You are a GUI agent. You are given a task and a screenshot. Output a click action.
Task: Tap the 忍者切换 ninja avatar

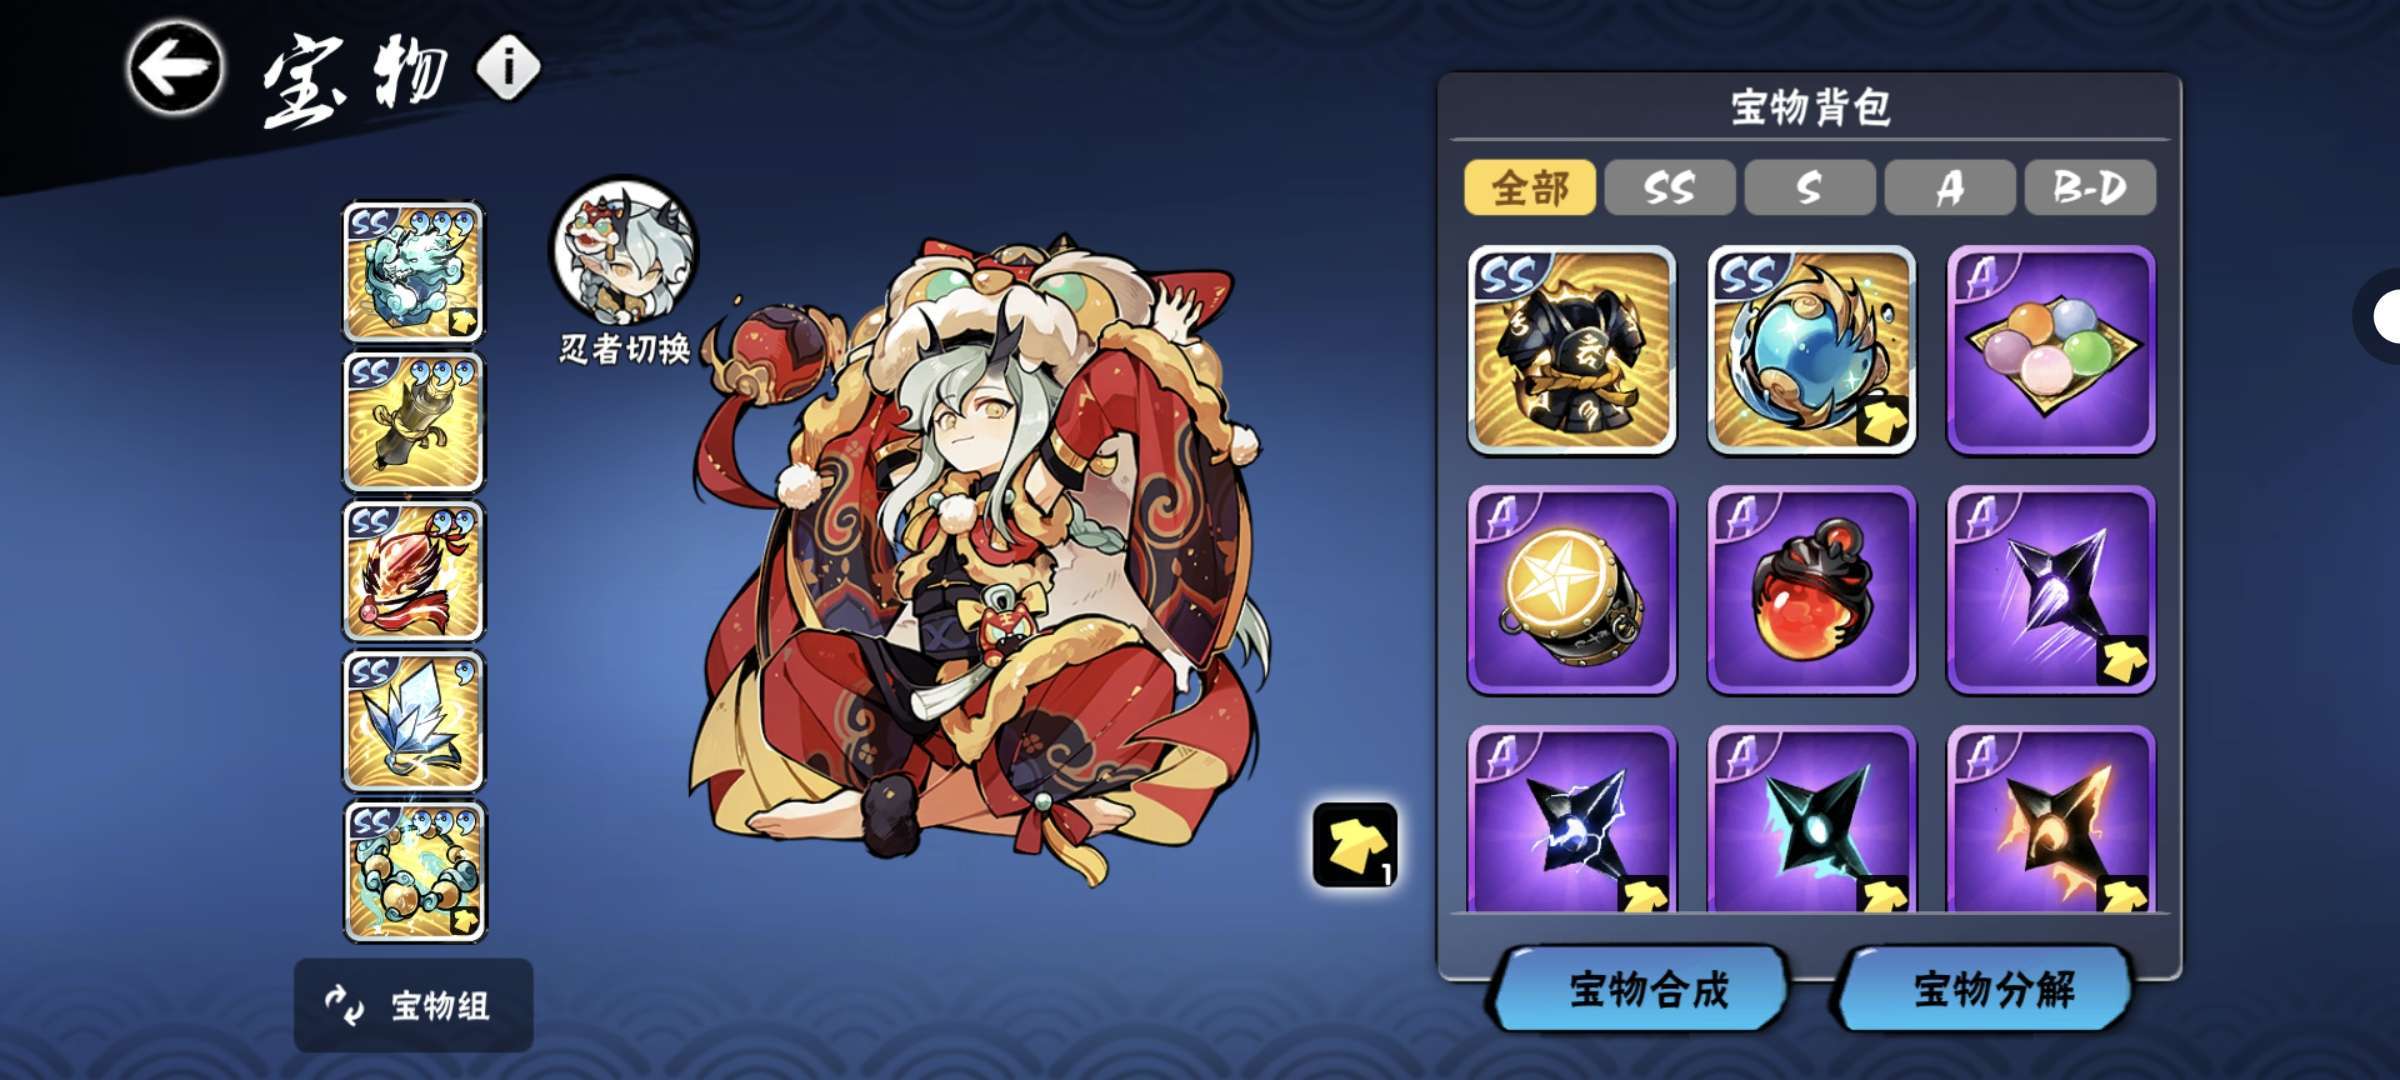point(625,250)
